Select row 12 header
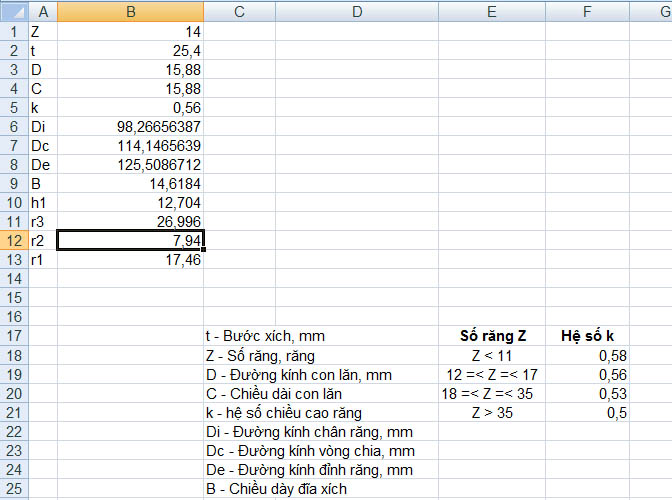Screen dimensions: 672x500 pos(14,240)
